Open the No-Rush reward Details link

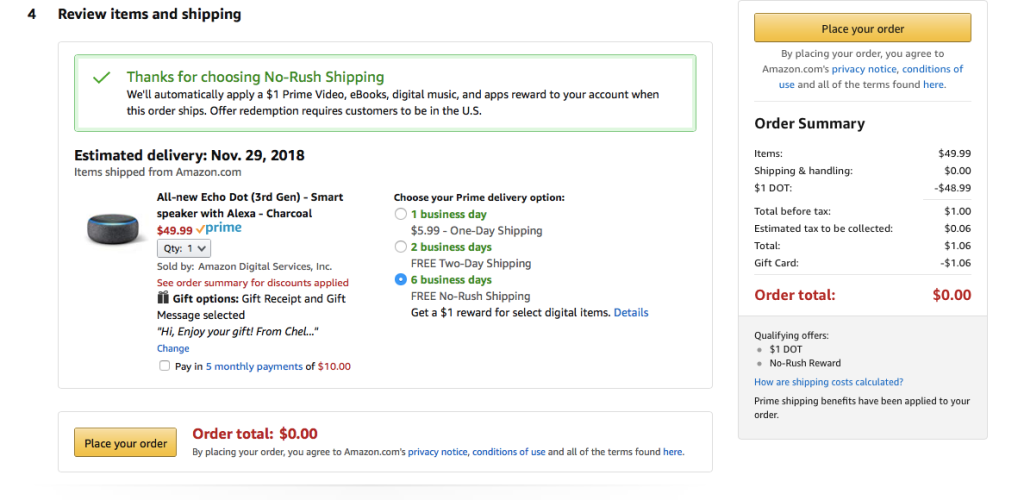point(631,313)
